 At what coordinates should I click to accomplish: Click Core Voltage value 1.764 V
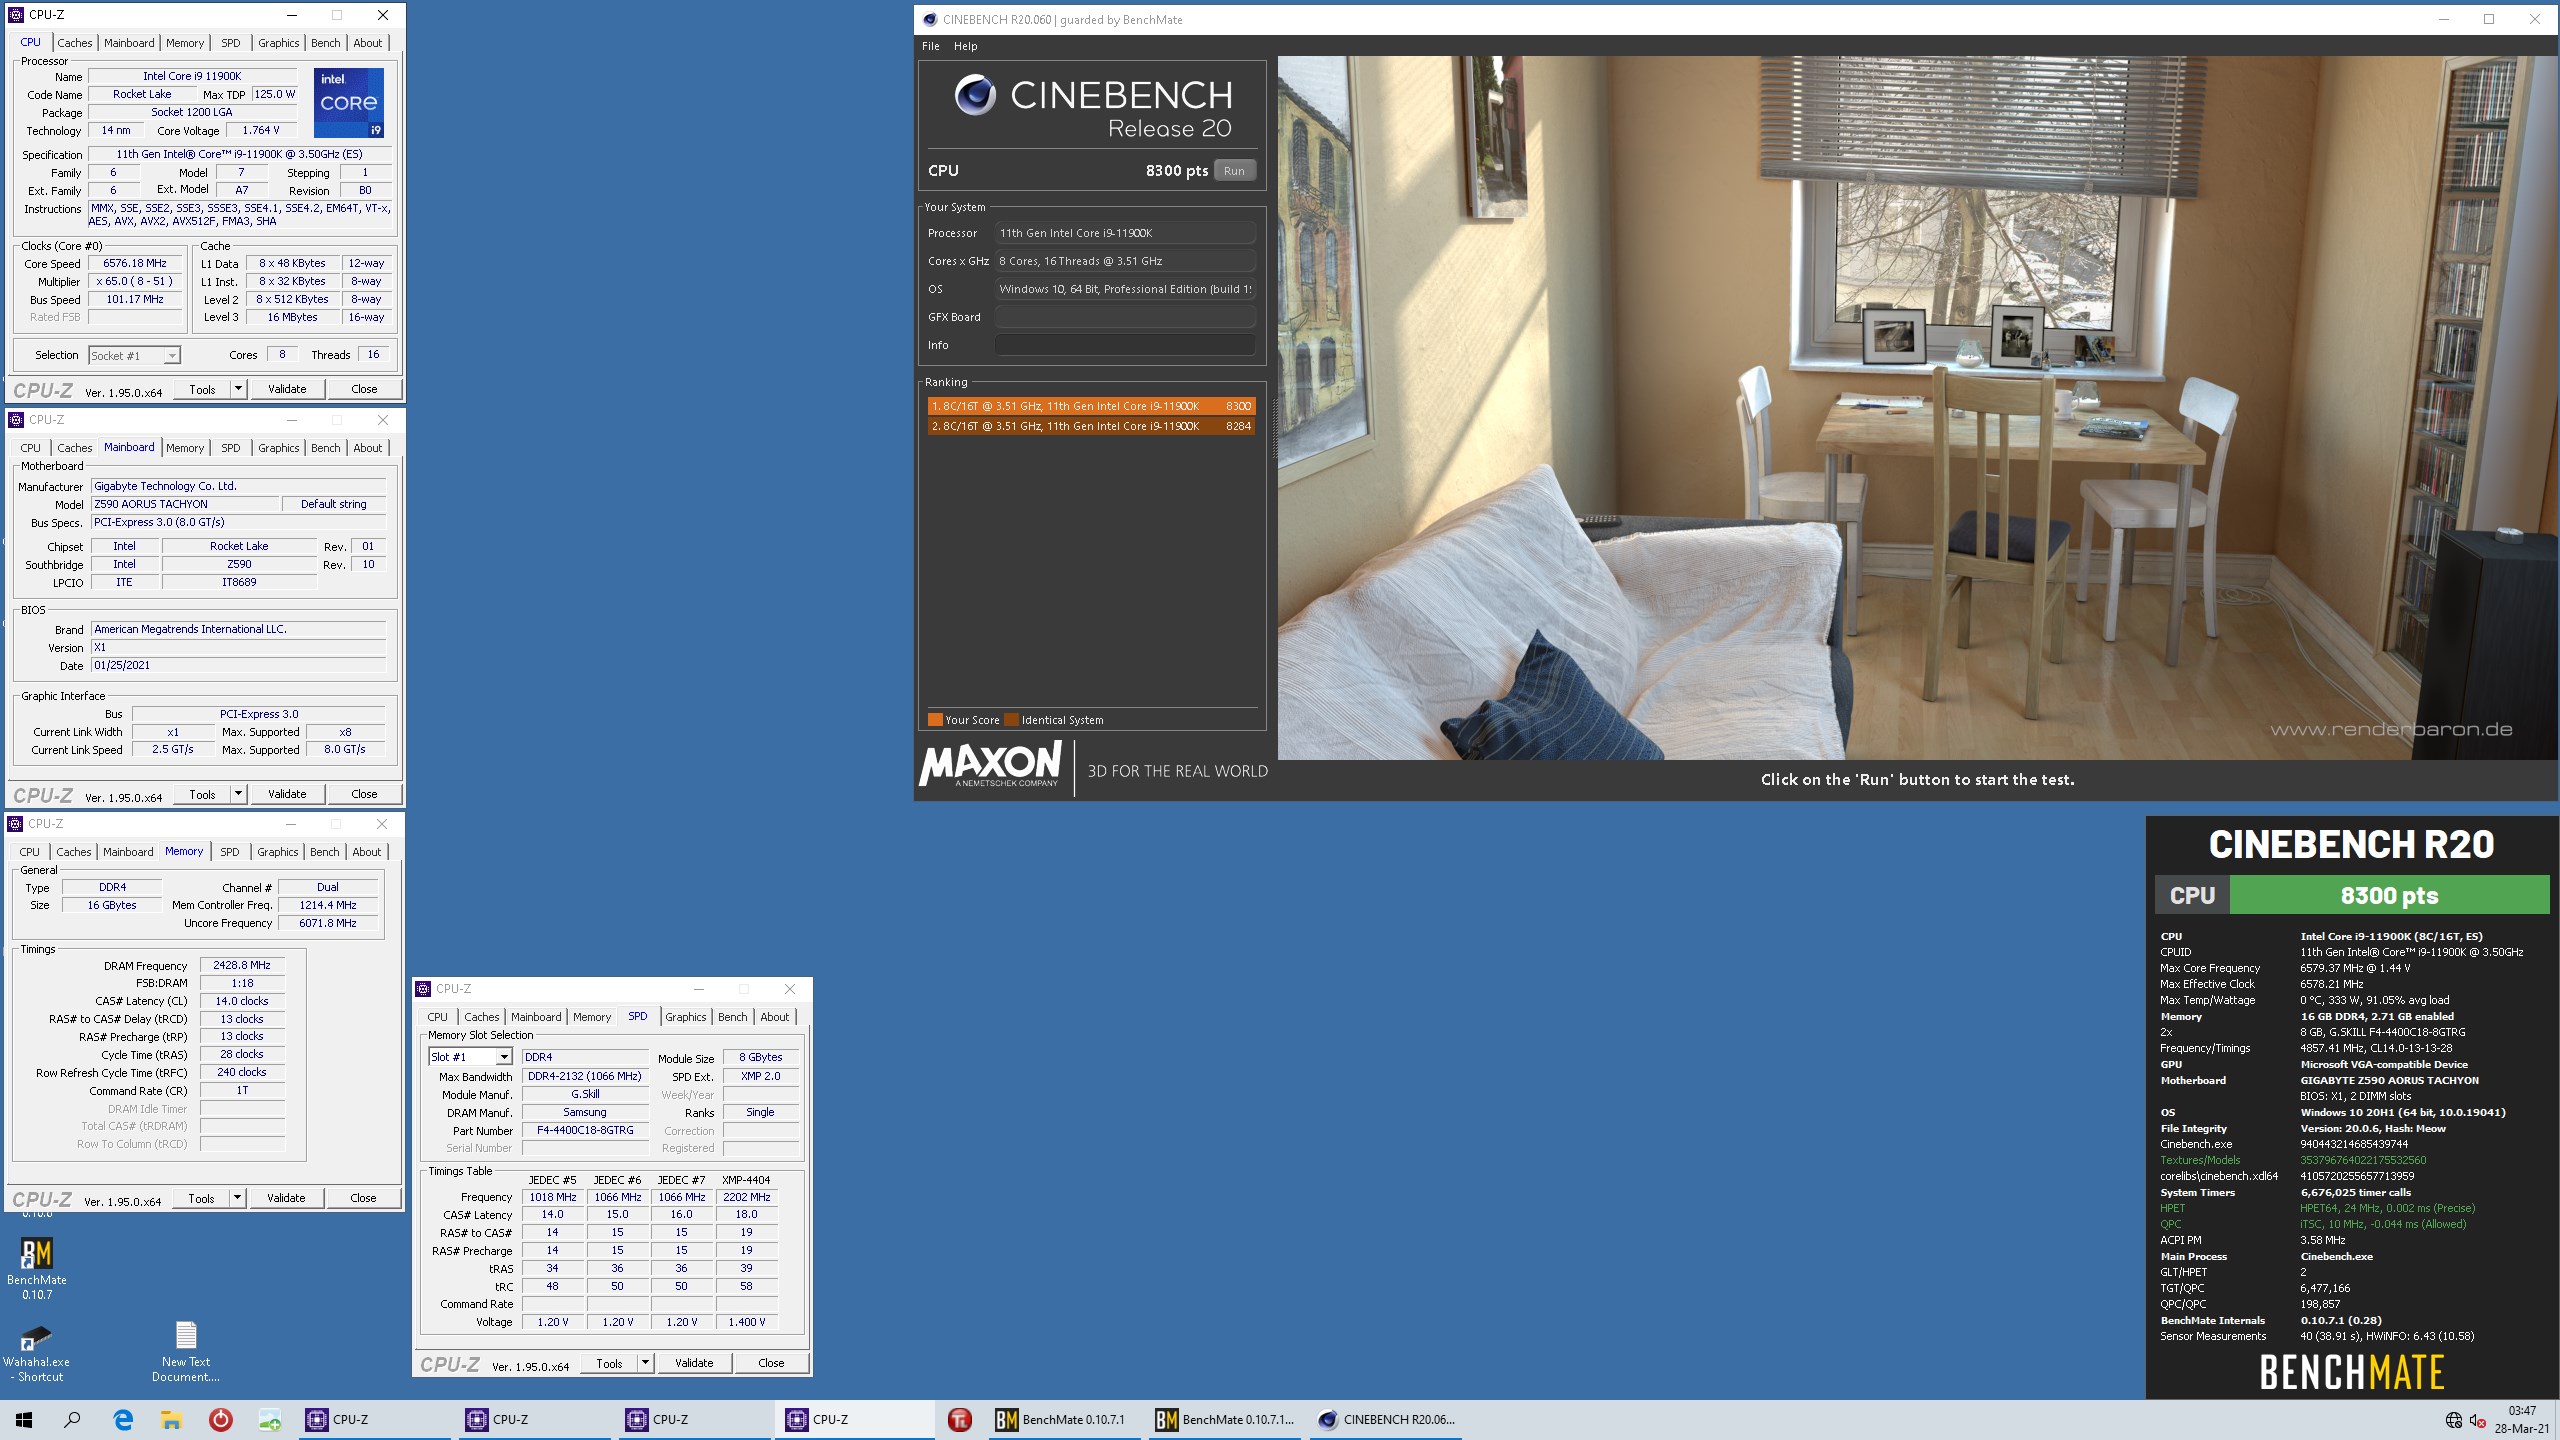coord(261,131)
